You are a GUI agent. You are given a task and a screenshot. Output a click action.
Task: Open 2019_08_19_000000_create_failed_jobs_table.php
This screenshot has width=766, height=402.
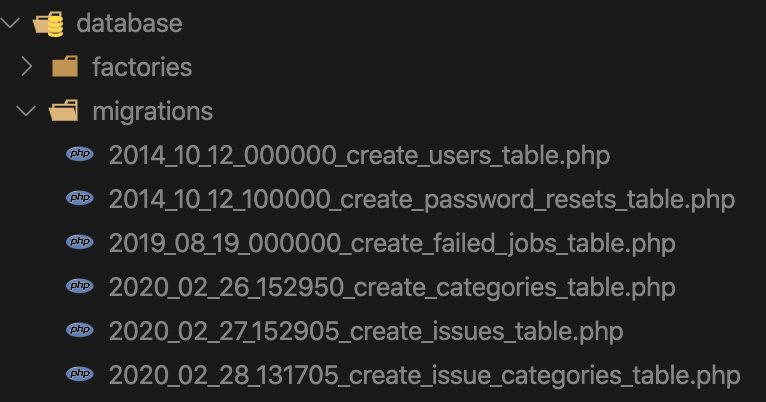392,243
